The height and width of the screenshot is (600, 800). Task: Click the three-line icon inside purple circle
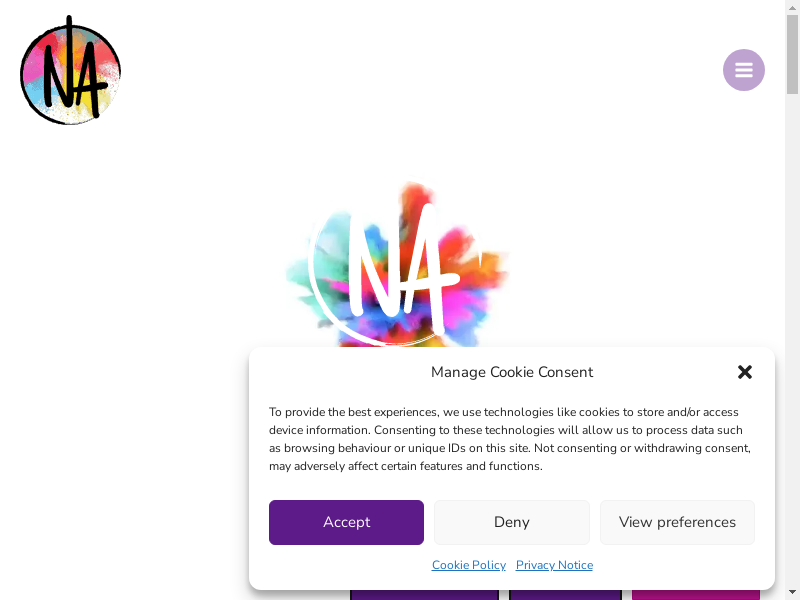click(x=743, y=70)
